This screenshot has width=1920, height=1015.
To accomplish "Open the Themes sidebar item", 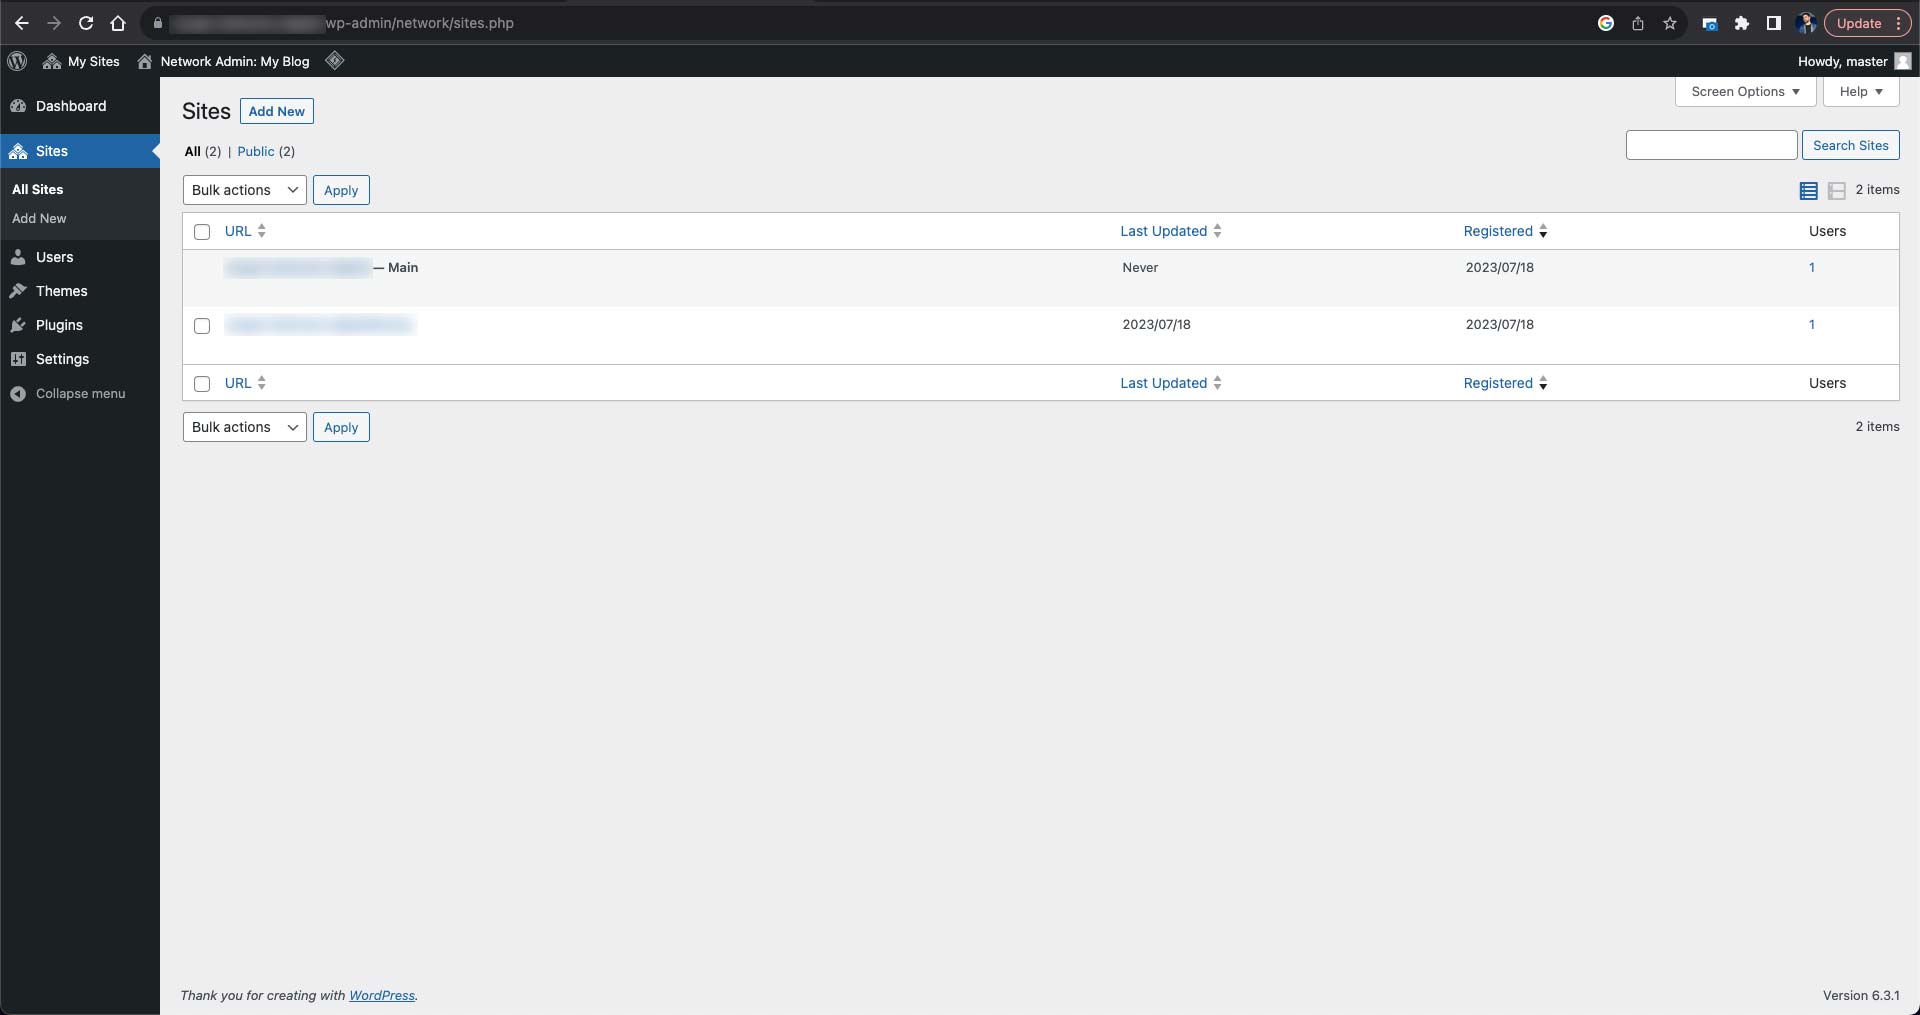I will click(60, 291).
